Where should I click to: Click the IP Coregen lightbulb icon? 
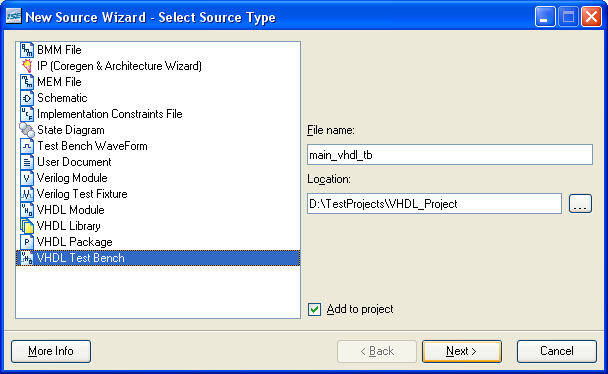[x=27, y=66]
